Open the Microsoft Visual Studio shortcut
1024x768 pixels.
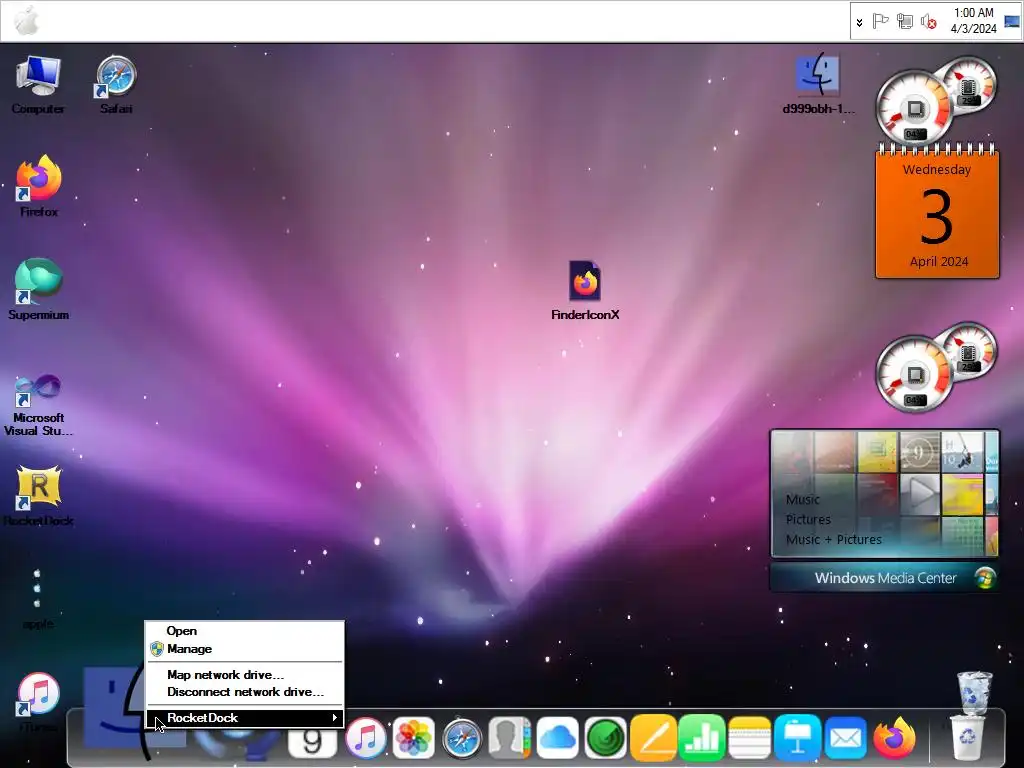tap(39, 405)
